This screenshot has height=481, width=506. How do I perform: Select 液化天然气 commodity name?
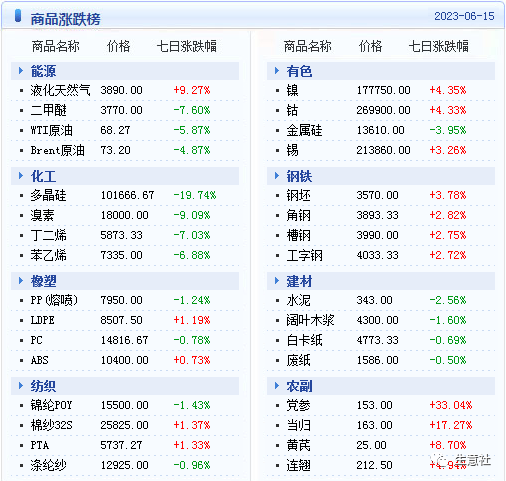(x=60, y=90)
